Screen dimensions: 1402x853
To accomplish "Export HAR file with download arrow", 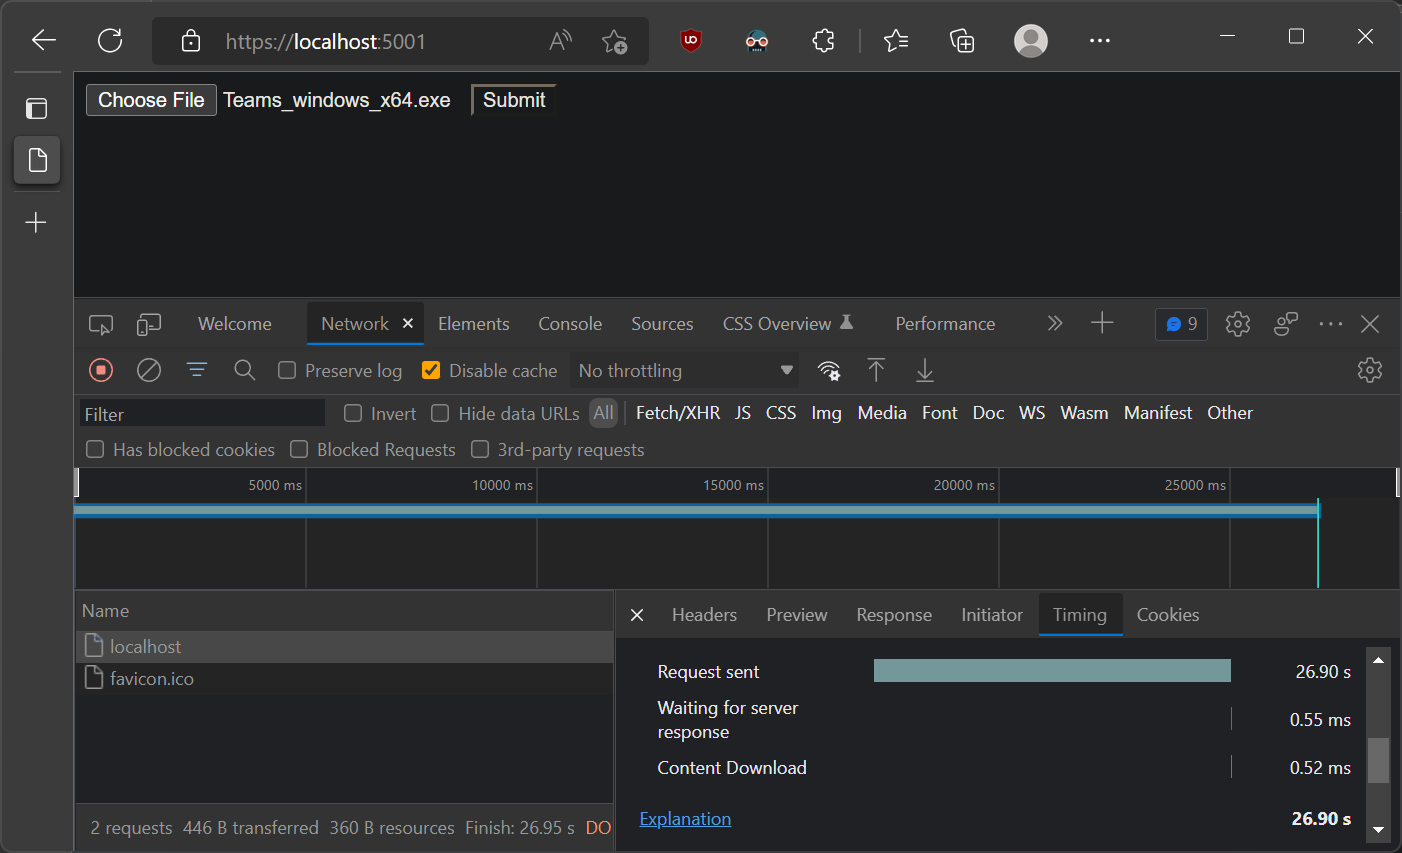I will [x=925, y=370].
